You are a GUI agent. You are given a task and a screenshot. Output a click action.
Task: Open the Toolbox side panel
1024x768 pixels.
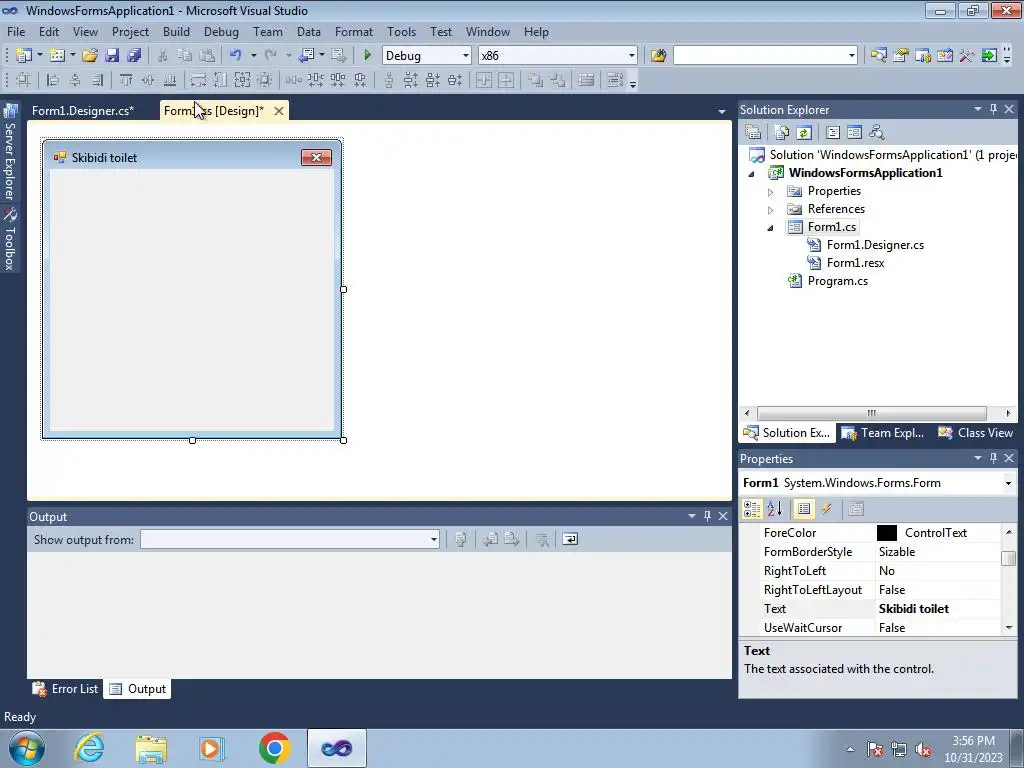point(9,240)
